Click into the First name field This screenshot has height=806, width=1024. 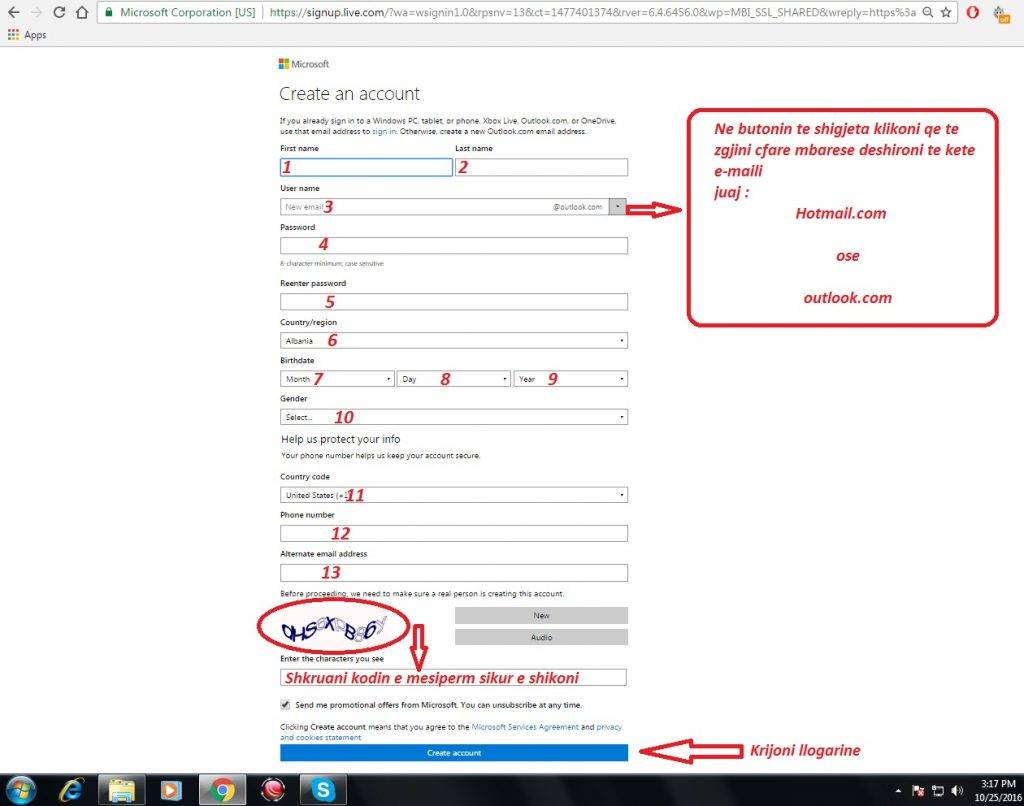click(366, 168)
